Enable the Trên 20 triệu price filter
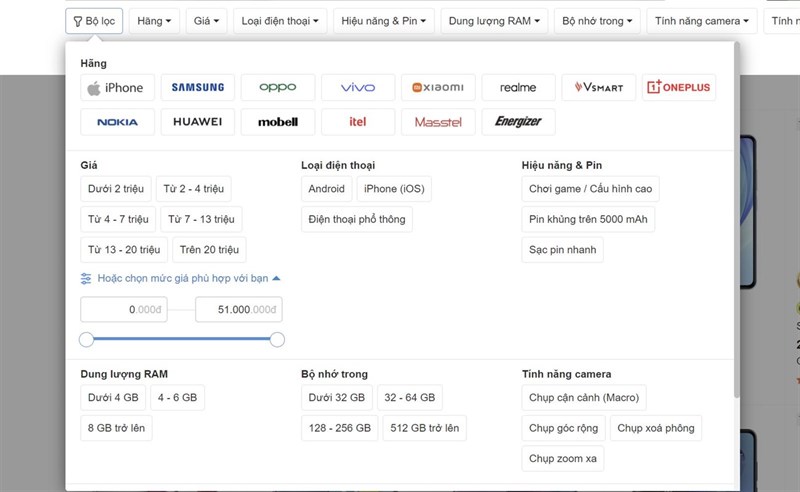This screenshot has width=800, height=492. (x=209, y=250)
